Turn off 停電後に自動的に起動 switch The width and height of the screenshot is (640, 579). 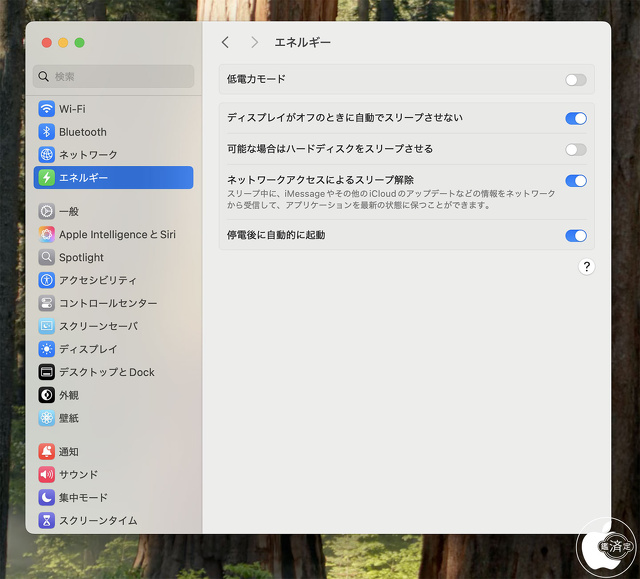[x=575, y=236]
